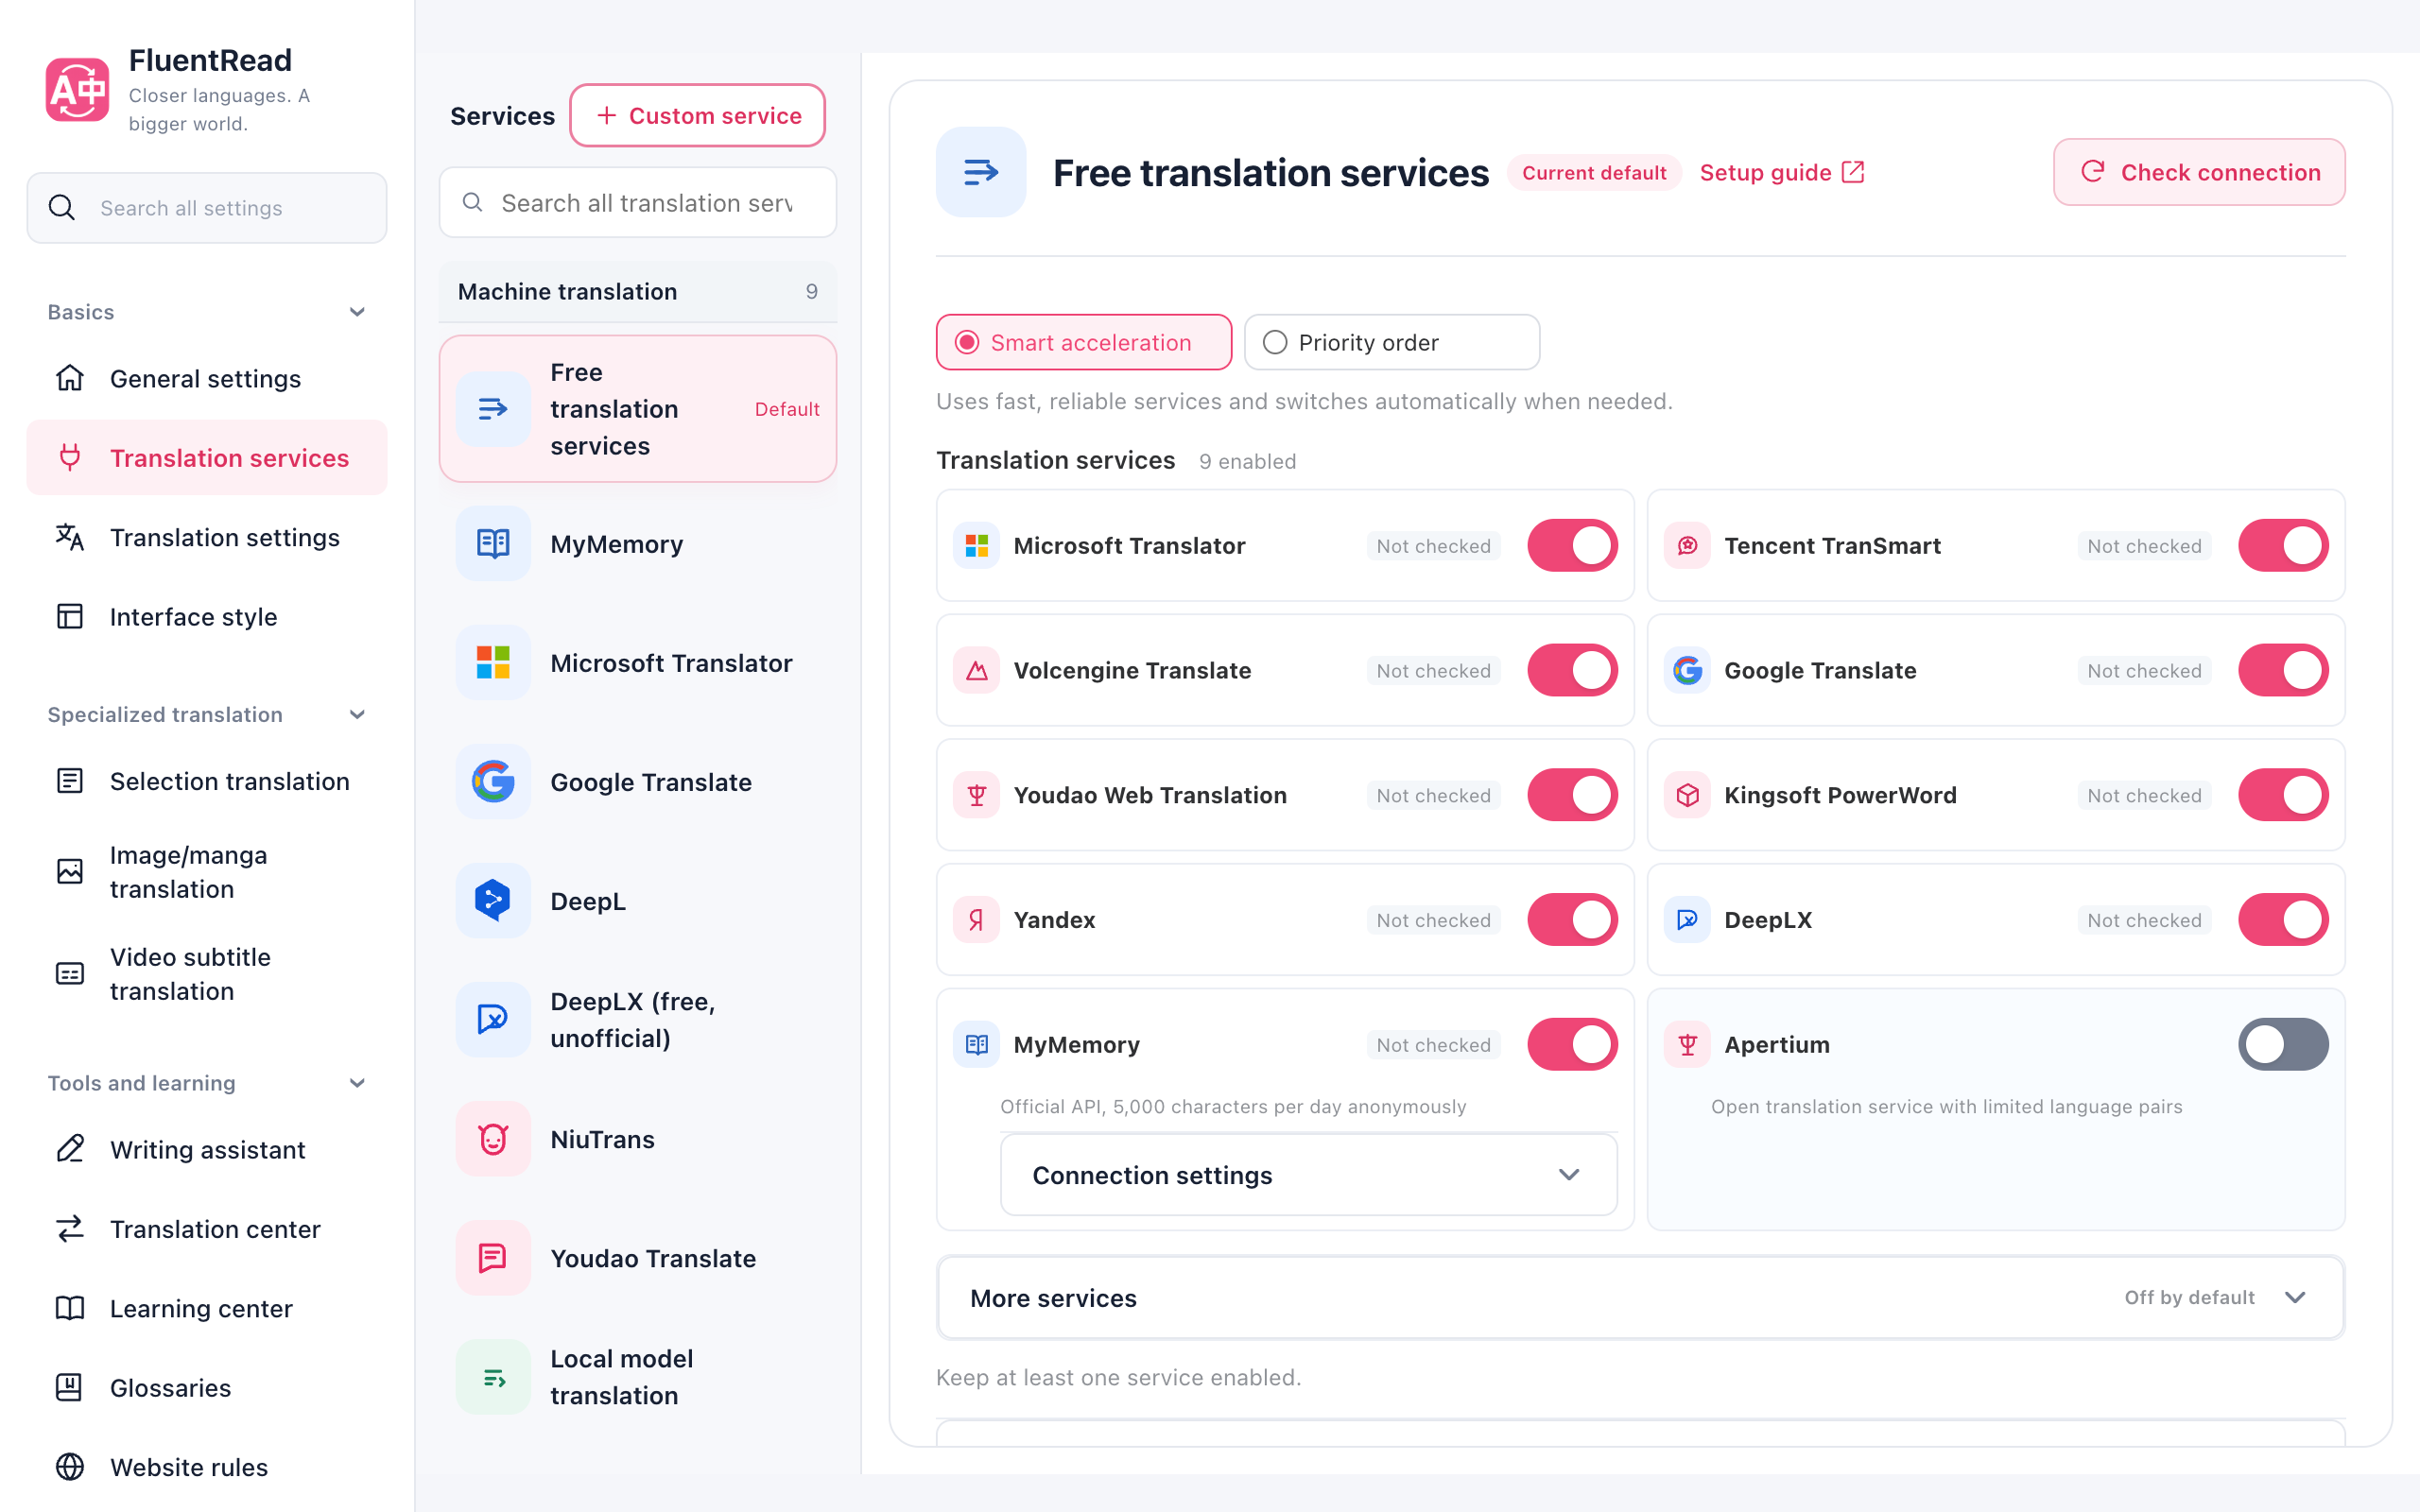This screenshot has width=2420, height=1512.
Task: Expand the MyMemory Connection settings dropdown
Action: pos(1308,1175)
